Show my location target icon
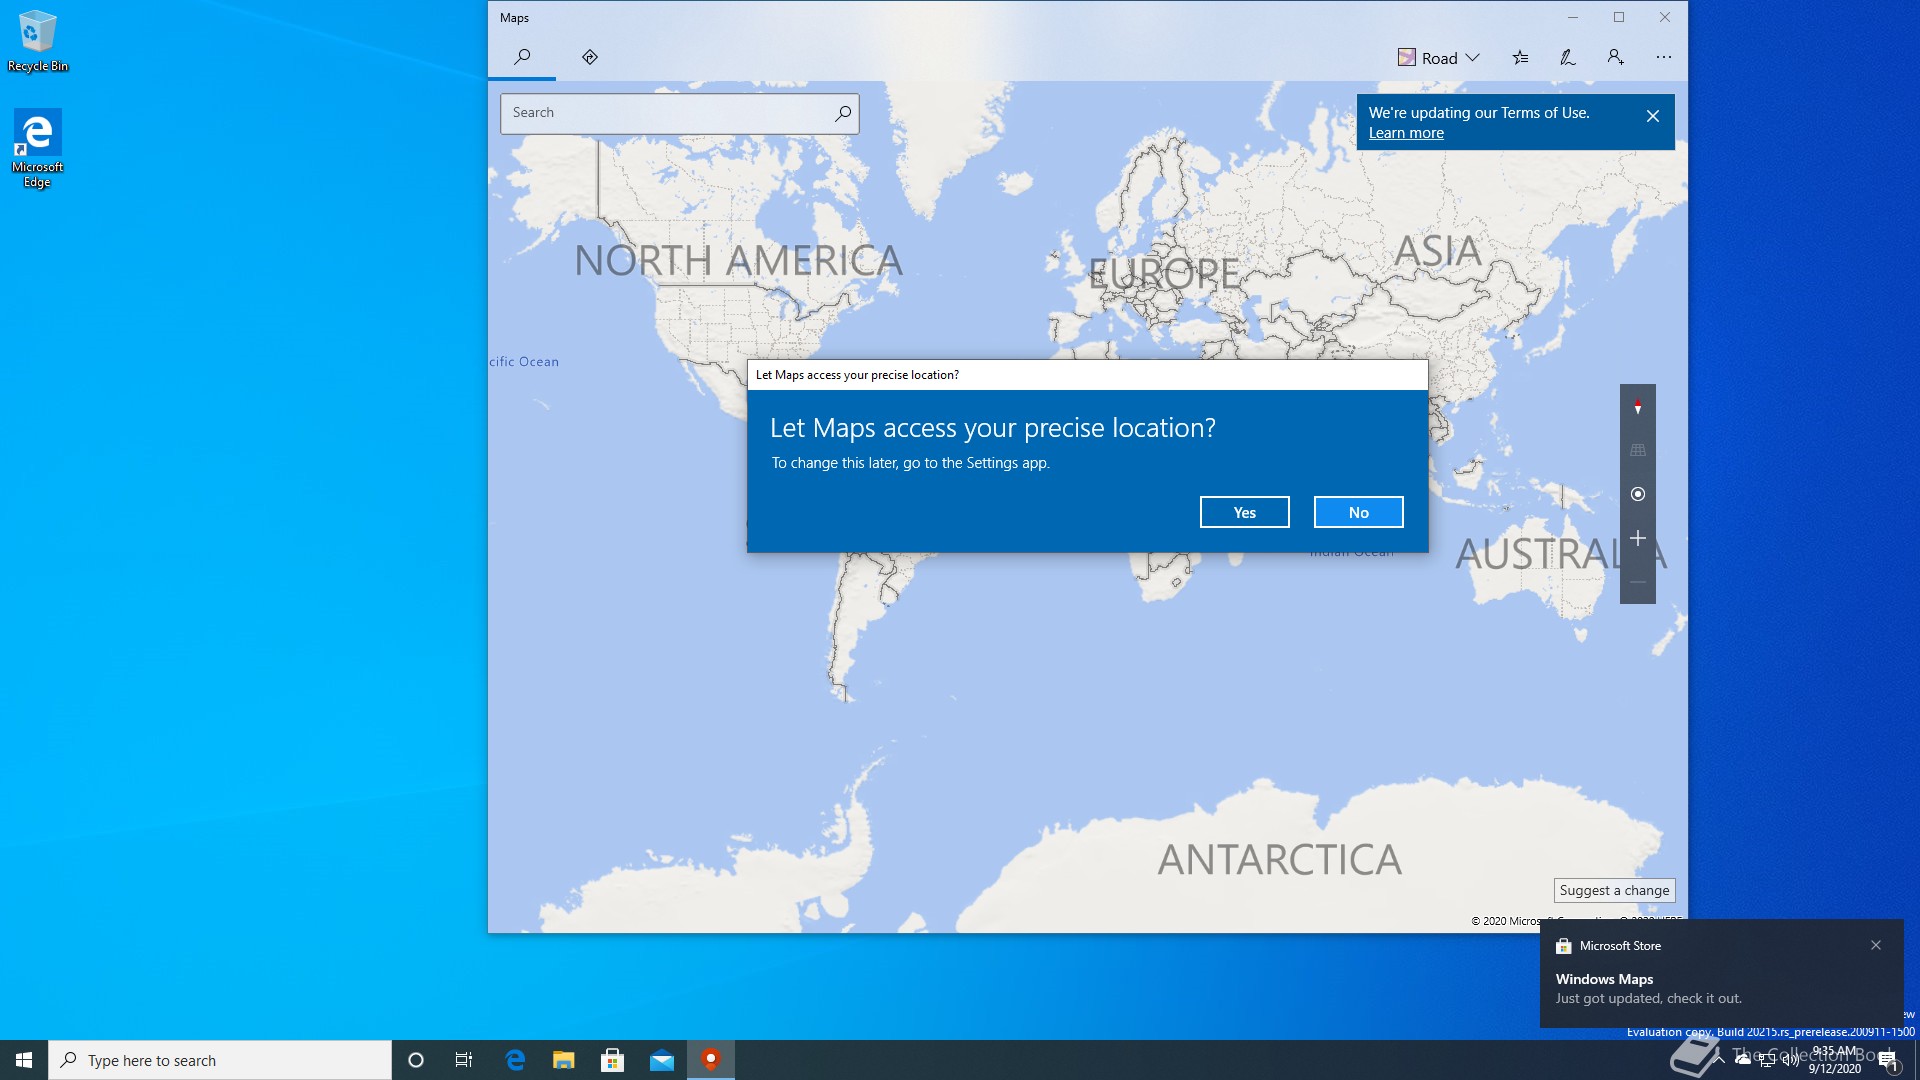 [1638, 494]
